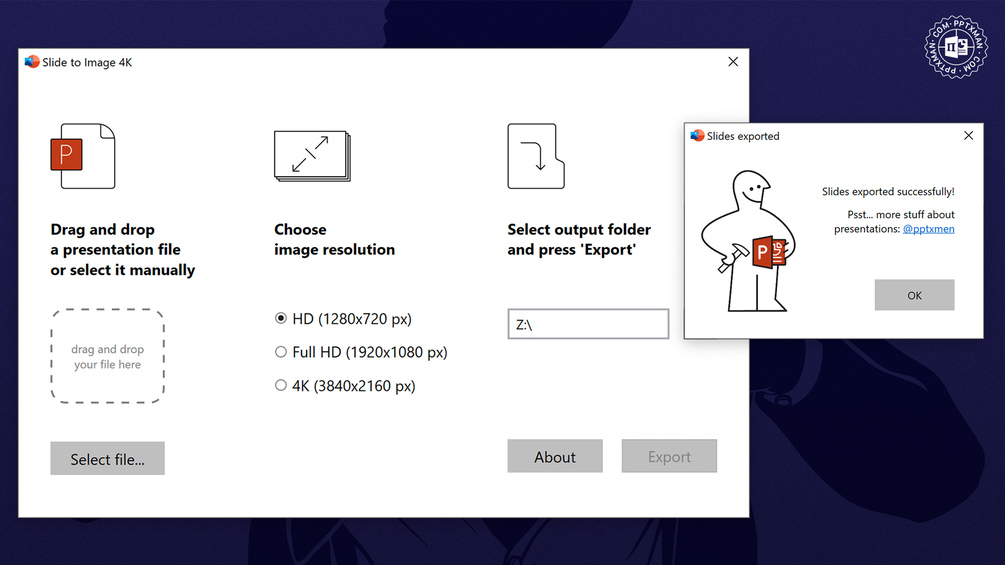The height and width of the screenshot is (565, 1005).
Task: Click the Export button
Action: (x=669, y=456)
